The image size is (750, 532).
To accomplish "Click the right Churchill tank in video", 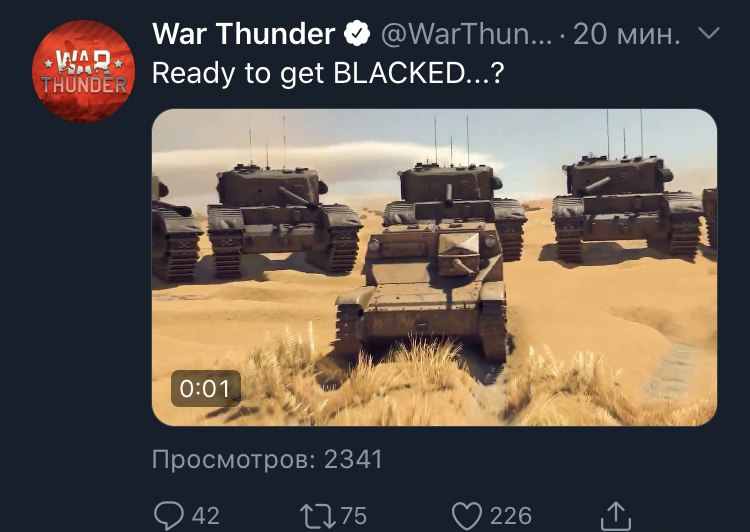I will tap(628, 207).
